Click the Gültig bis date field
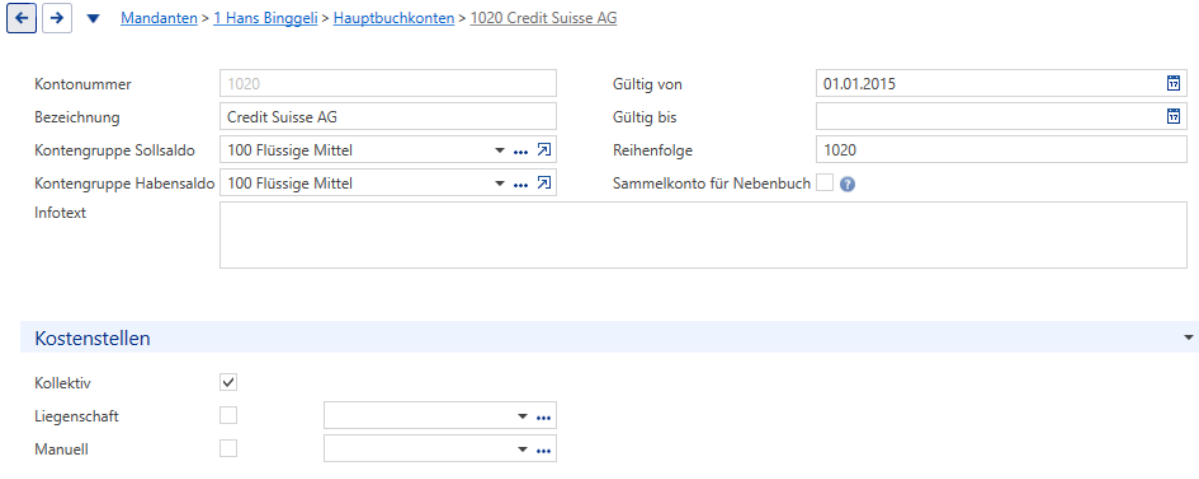 tap(1001, 117)
